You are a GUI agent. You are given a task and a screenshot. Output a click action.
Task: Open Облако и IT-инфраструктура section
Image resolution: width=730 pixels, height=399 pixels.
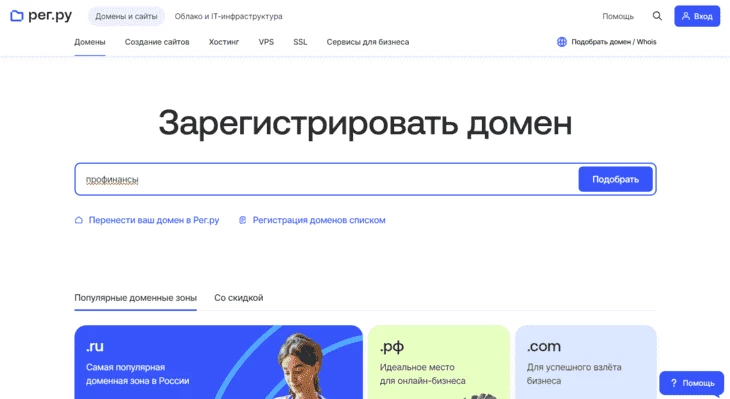229,16
